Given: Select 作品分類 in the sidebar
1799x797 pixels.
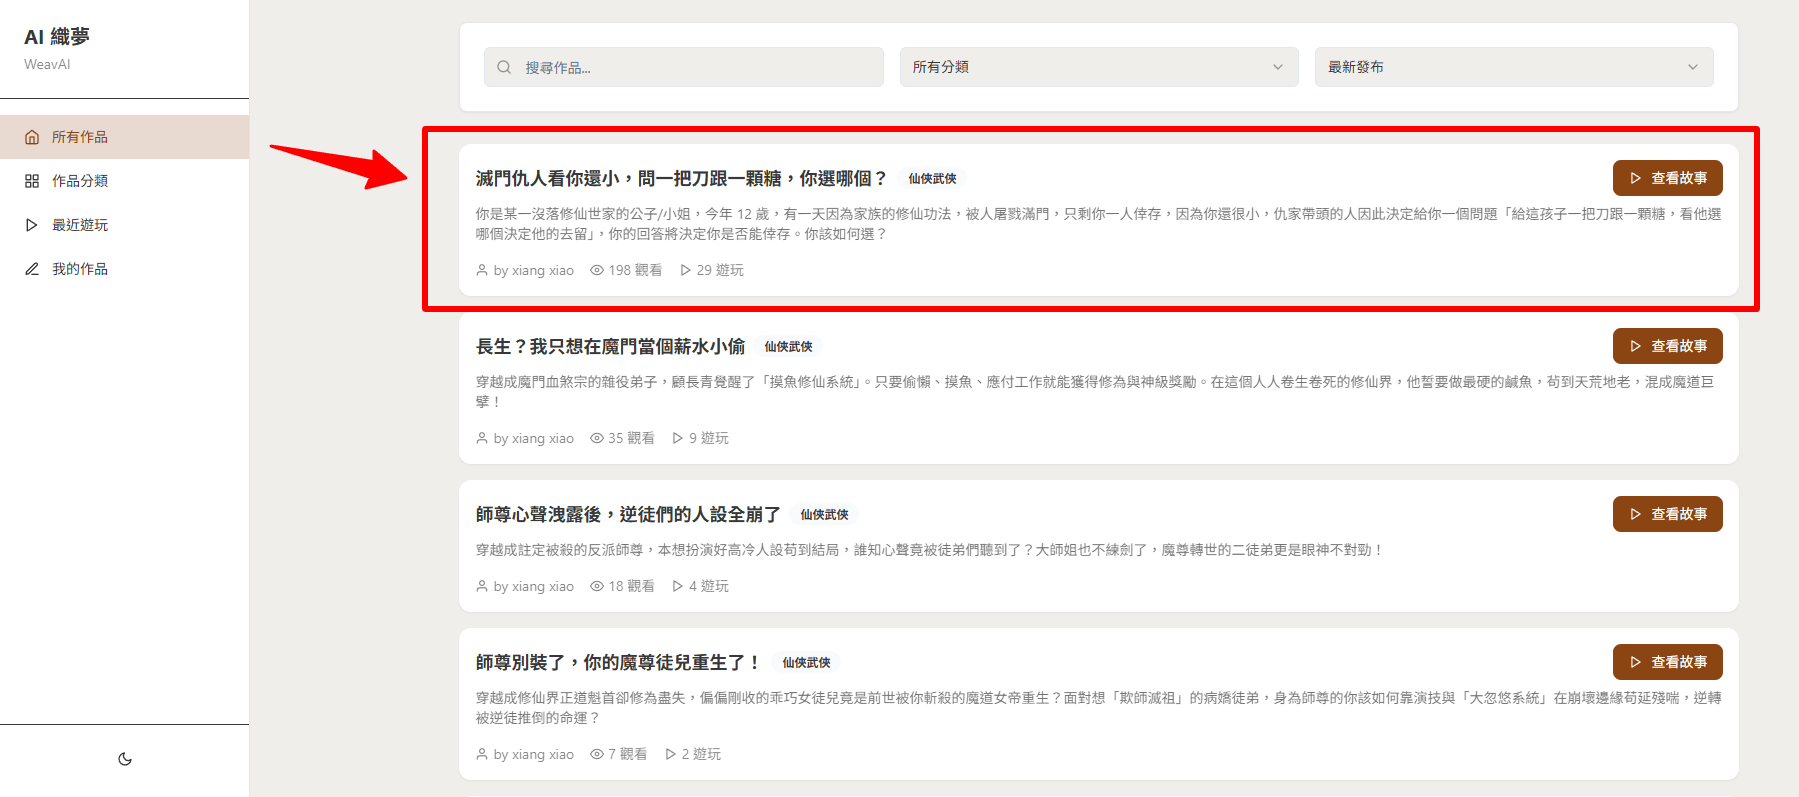Looking at the screenshot, I should (80, 181).
